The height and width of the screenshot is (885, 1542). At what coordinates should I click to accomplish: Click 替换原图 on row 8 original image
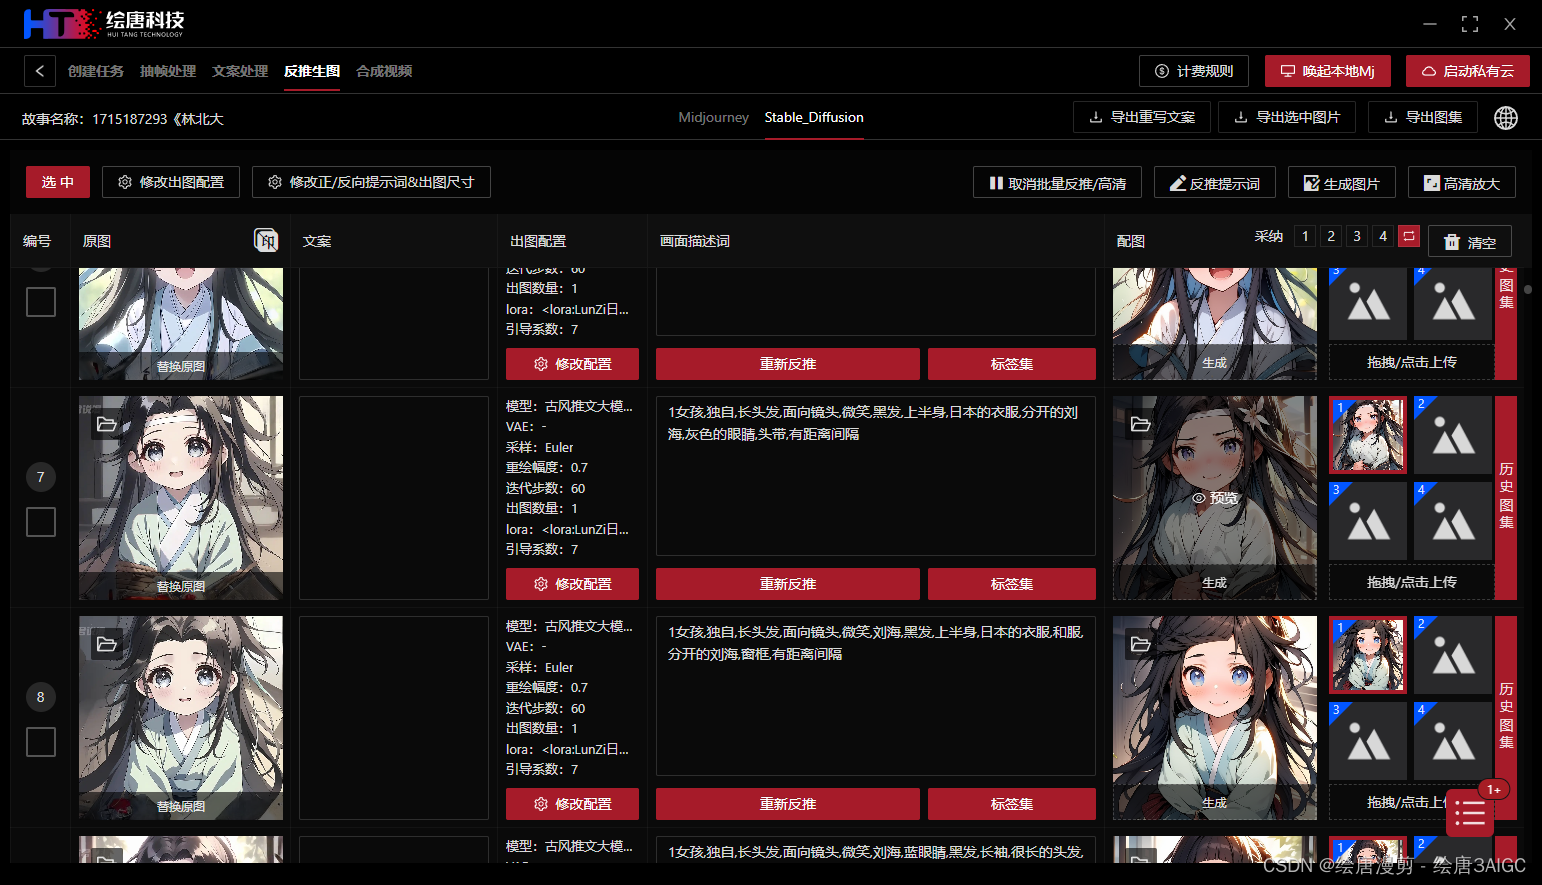(x=181, y=807)
